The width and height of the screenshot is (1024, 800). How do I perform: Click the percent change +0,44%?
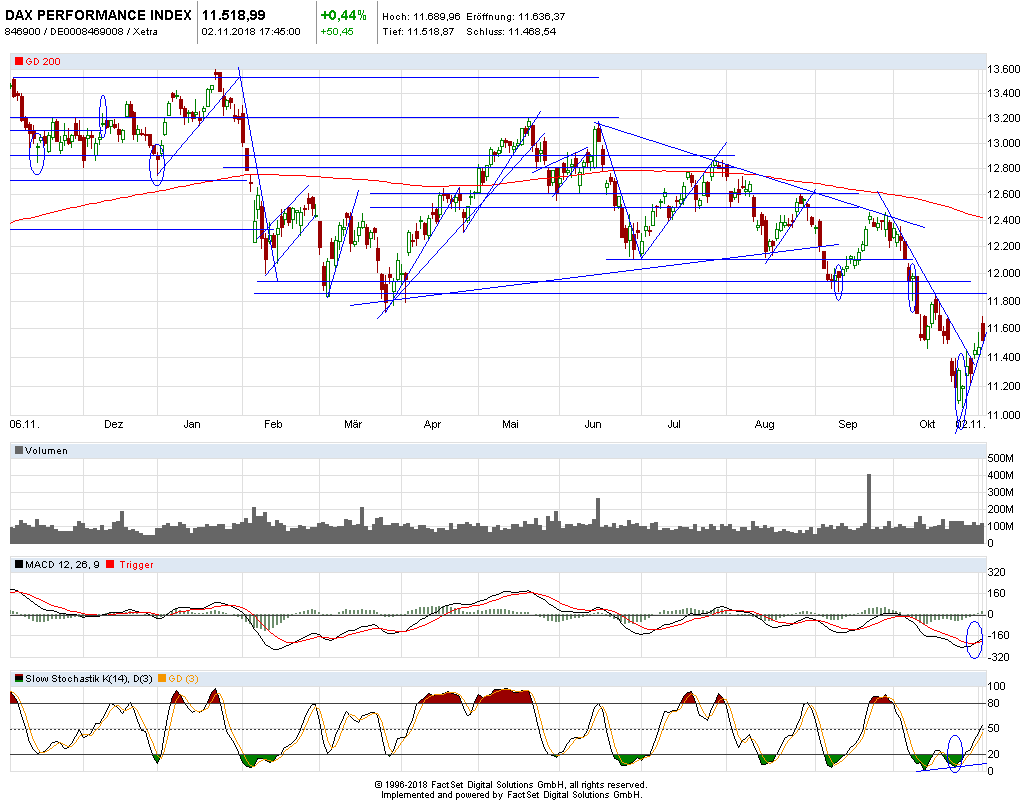344,15
